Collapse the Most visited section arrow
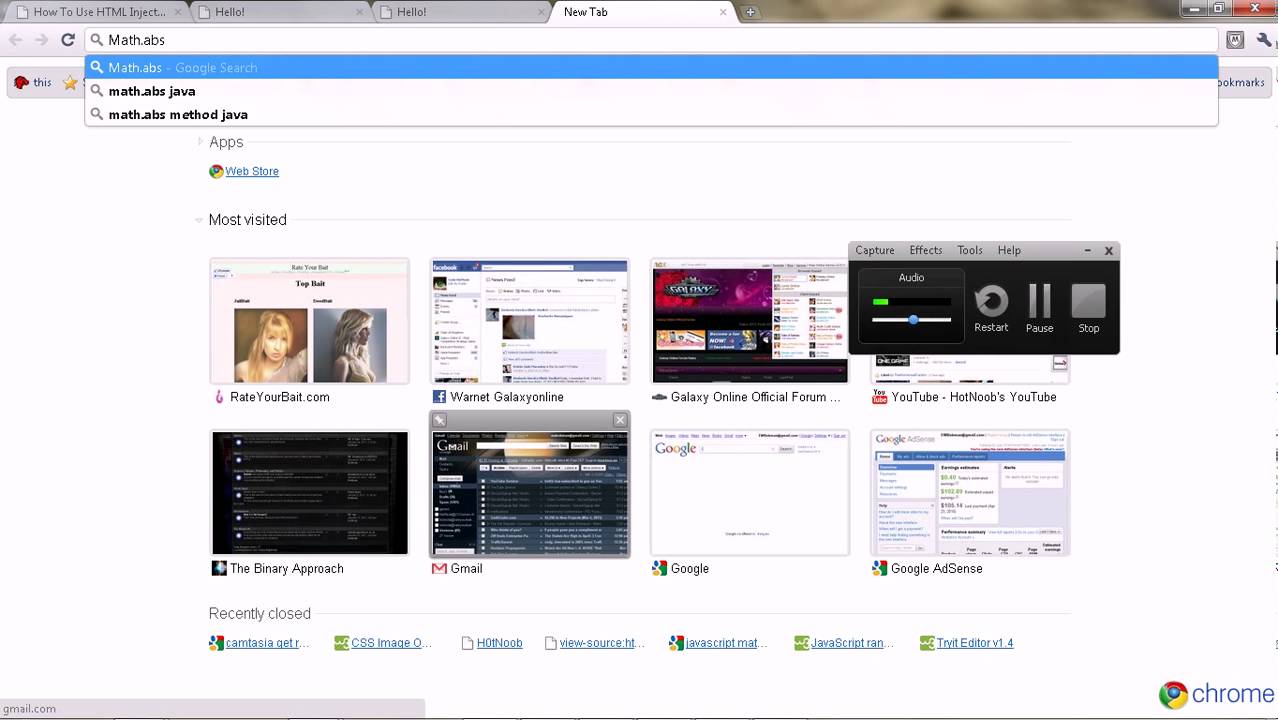1278x720 pixels. coord(200,220)
